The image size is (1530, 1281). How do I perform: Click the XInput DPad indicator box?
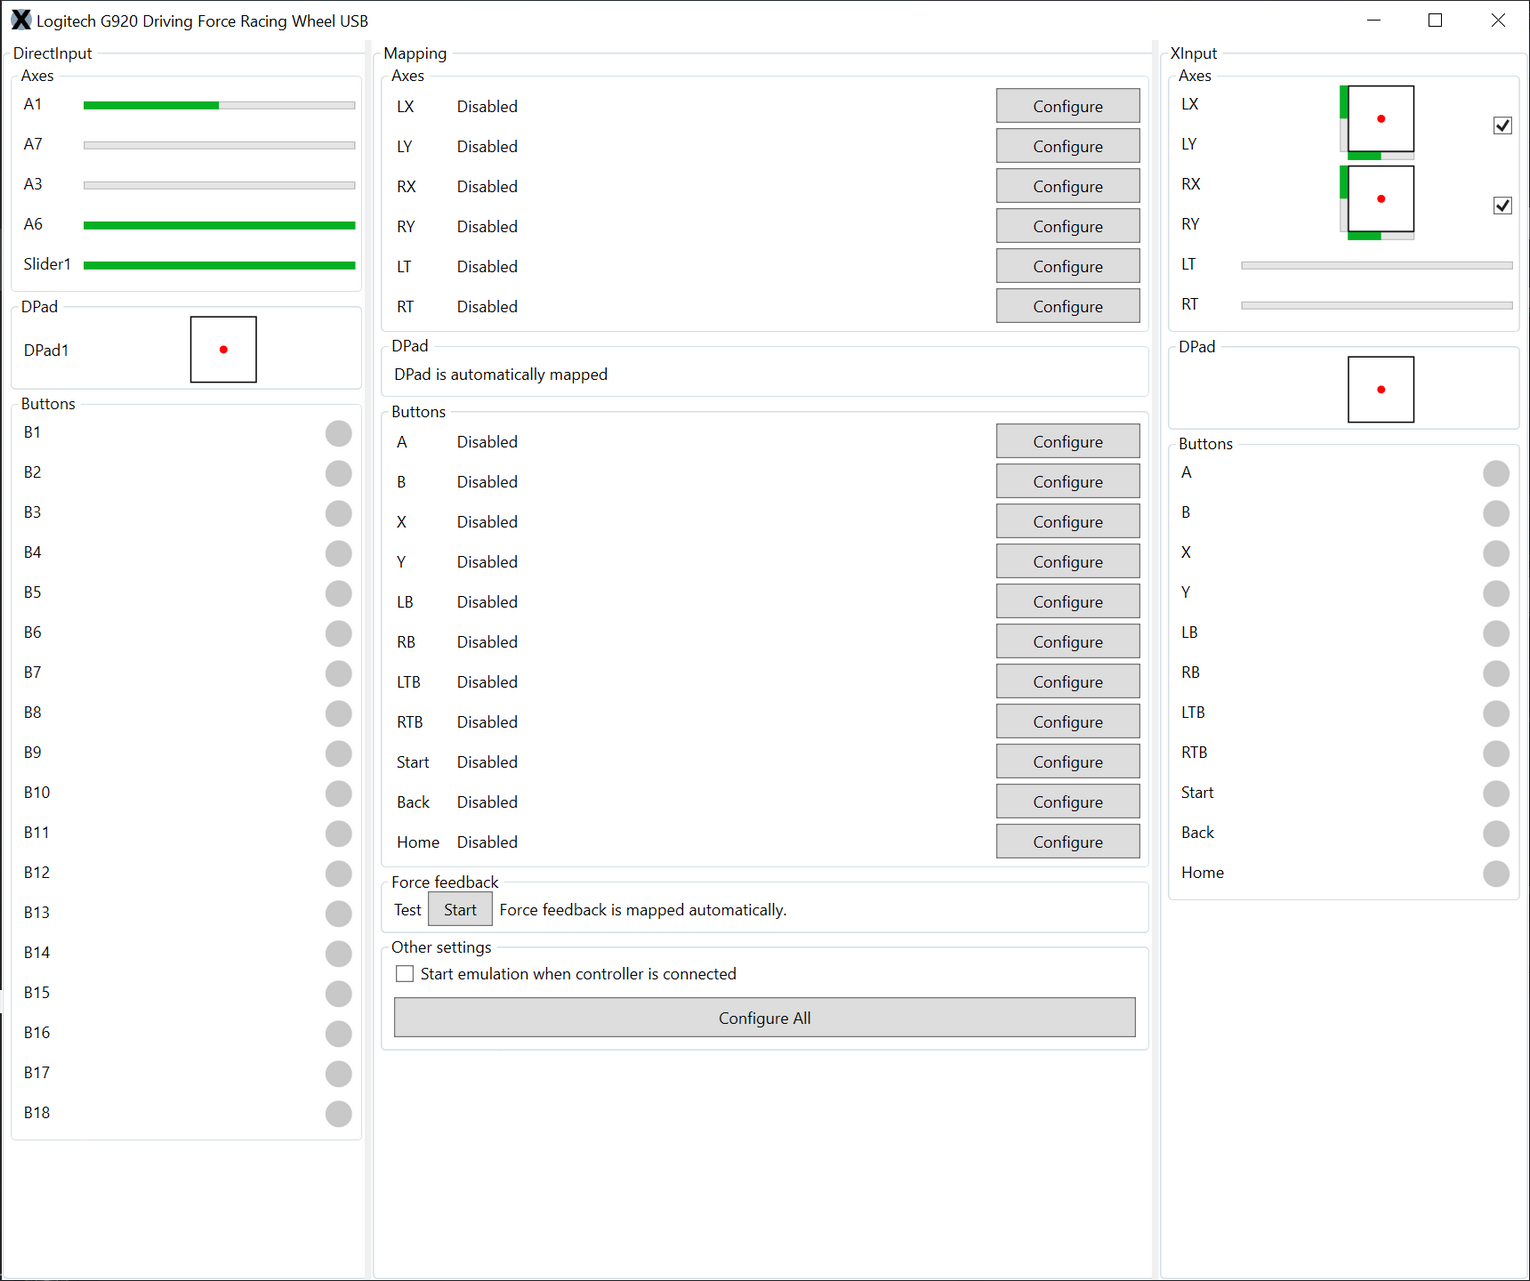point(1381,389)
